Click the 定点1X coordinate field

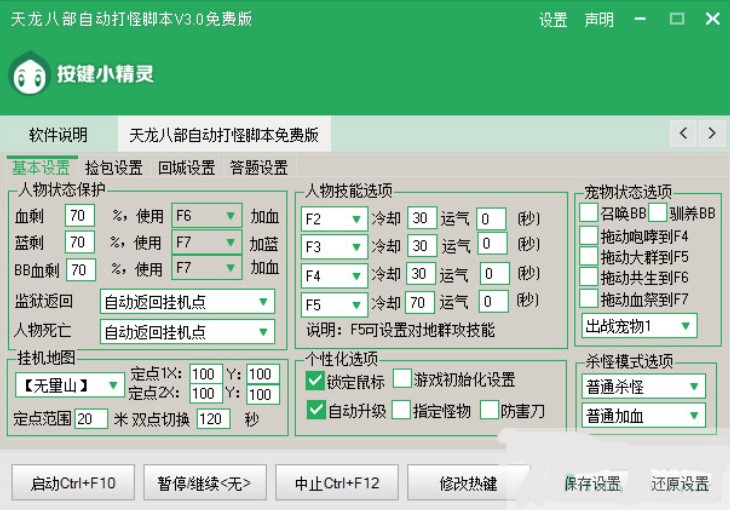(x=206, y=374)
